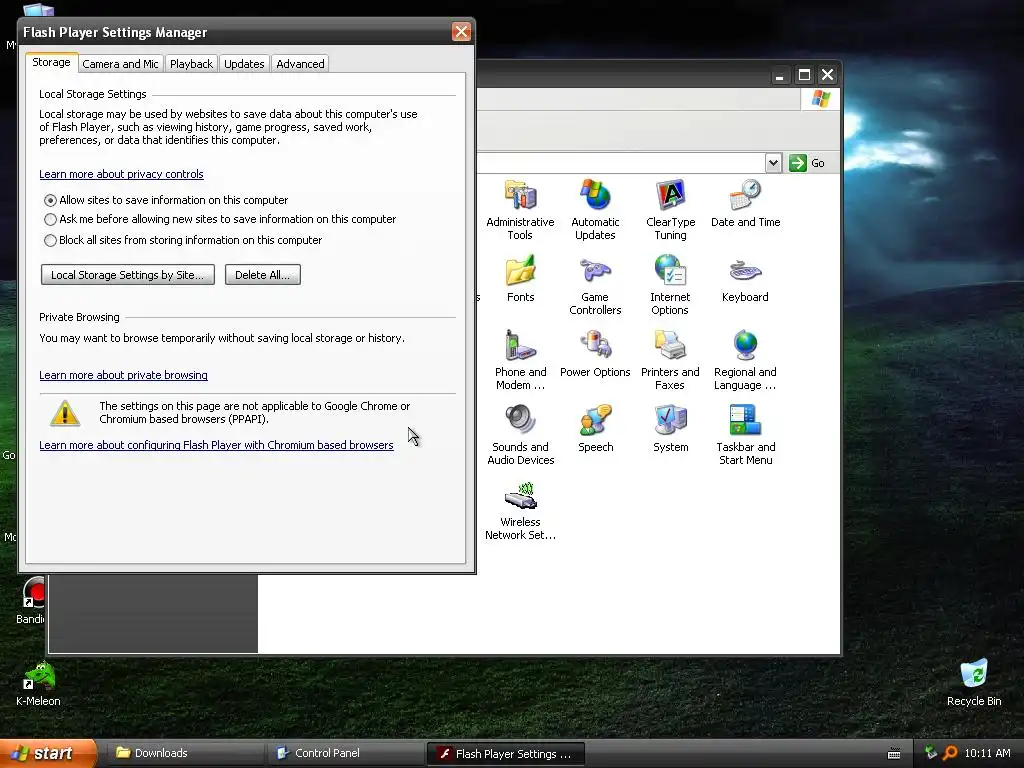Open Wireless Network Setup icon
The height and width of the screenshot is (768, 1024).
(x=520, y=510)
